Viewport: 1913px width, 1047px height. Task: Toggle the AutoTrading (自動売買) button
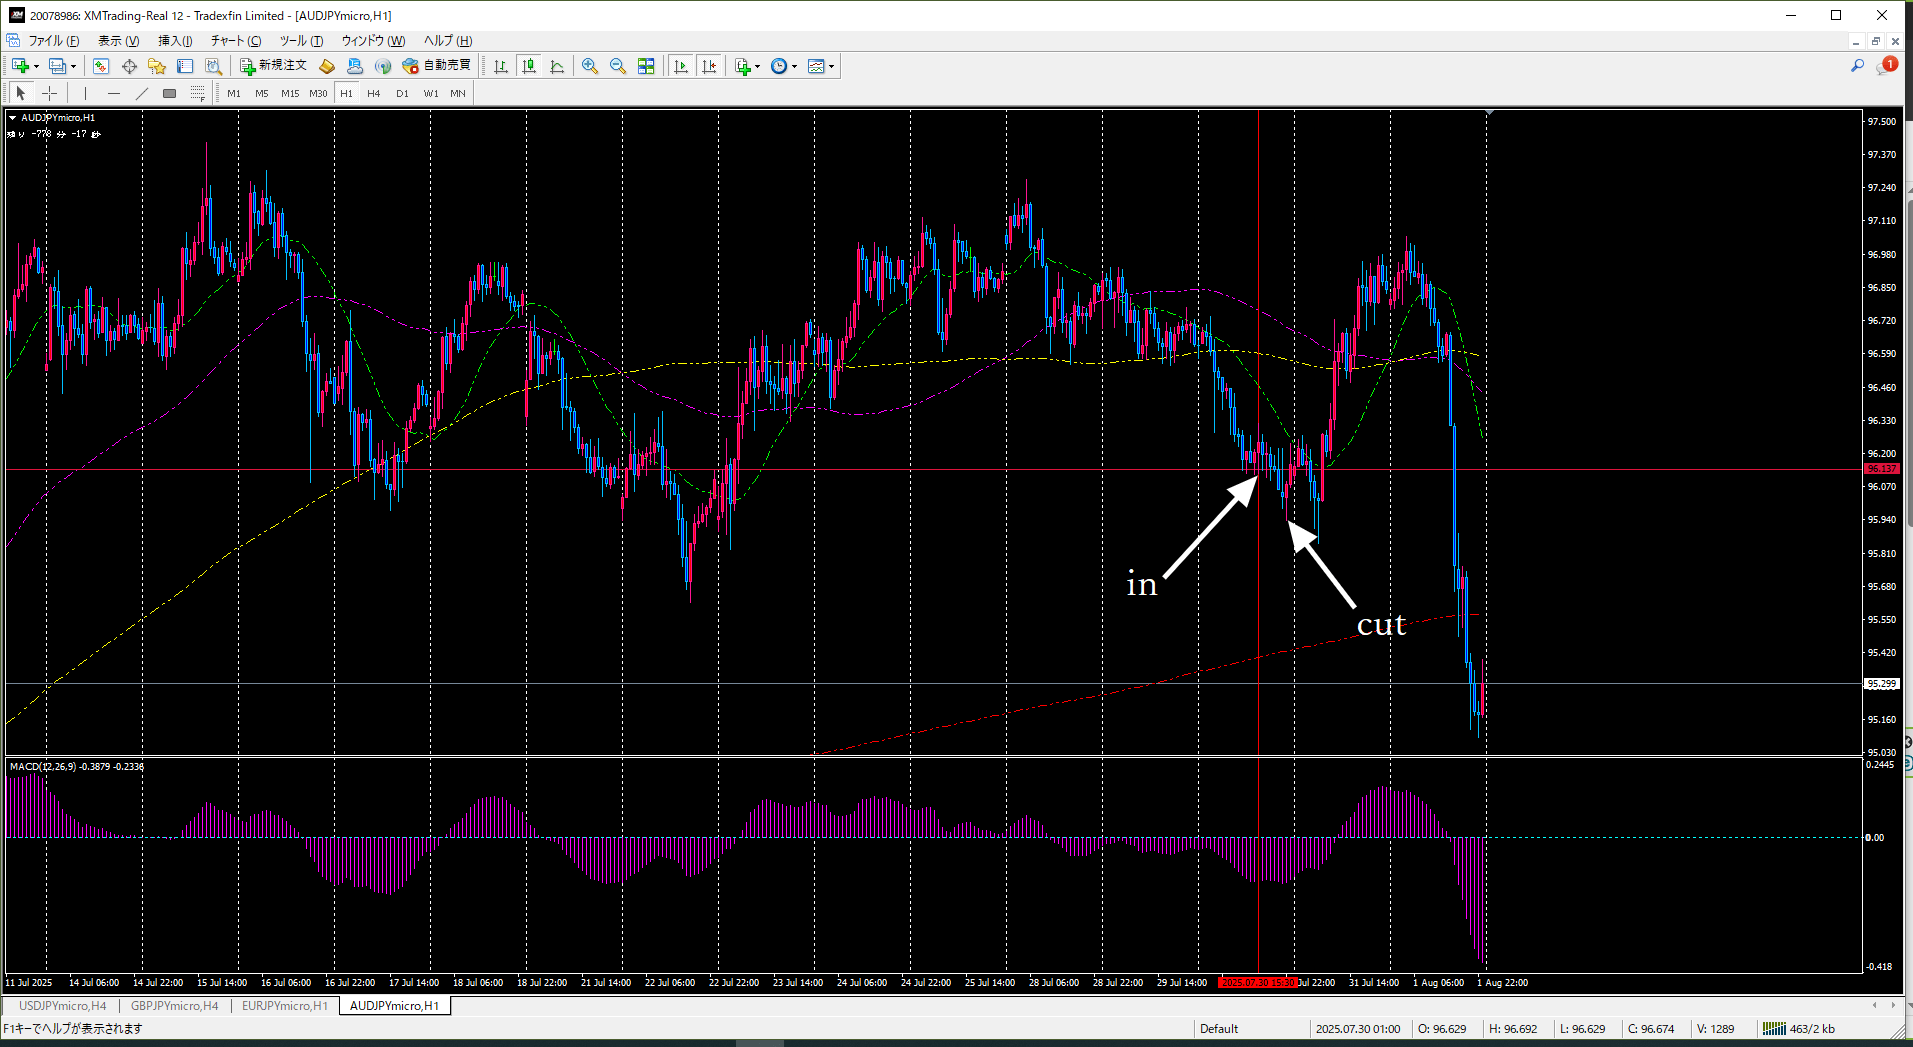[436, 66]
